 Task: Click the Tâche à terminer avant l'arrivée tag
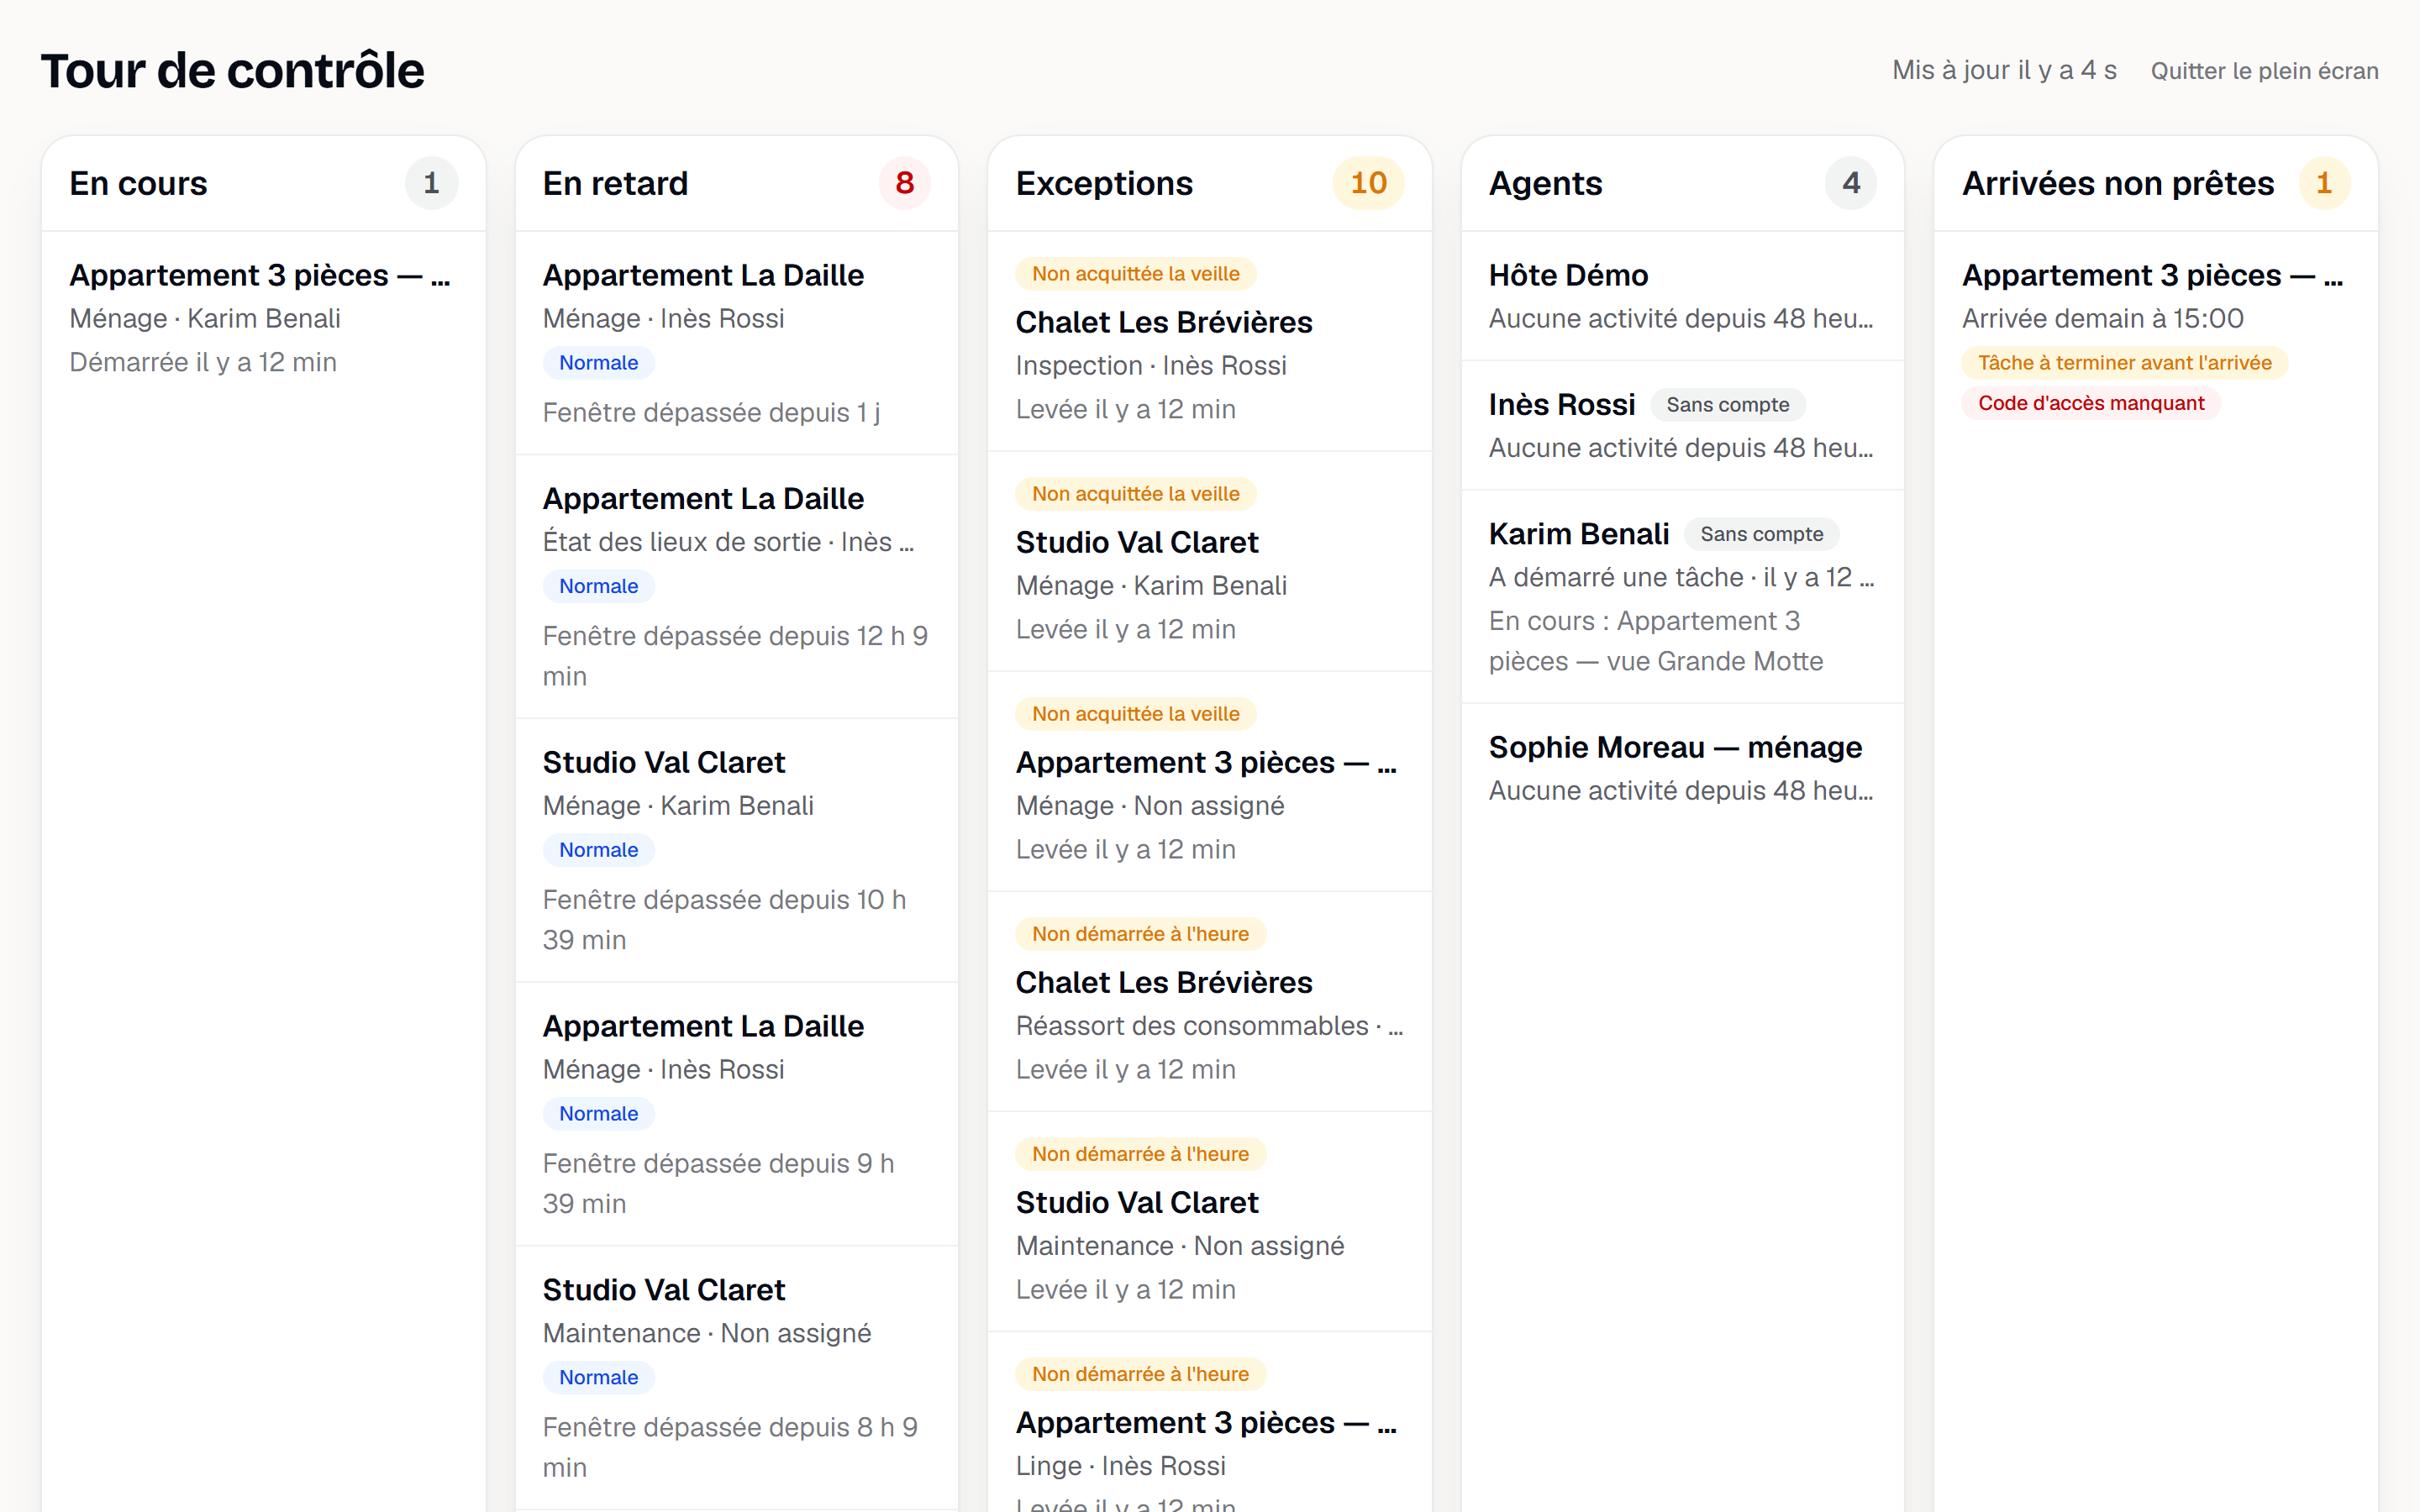tap(2125, 363)
